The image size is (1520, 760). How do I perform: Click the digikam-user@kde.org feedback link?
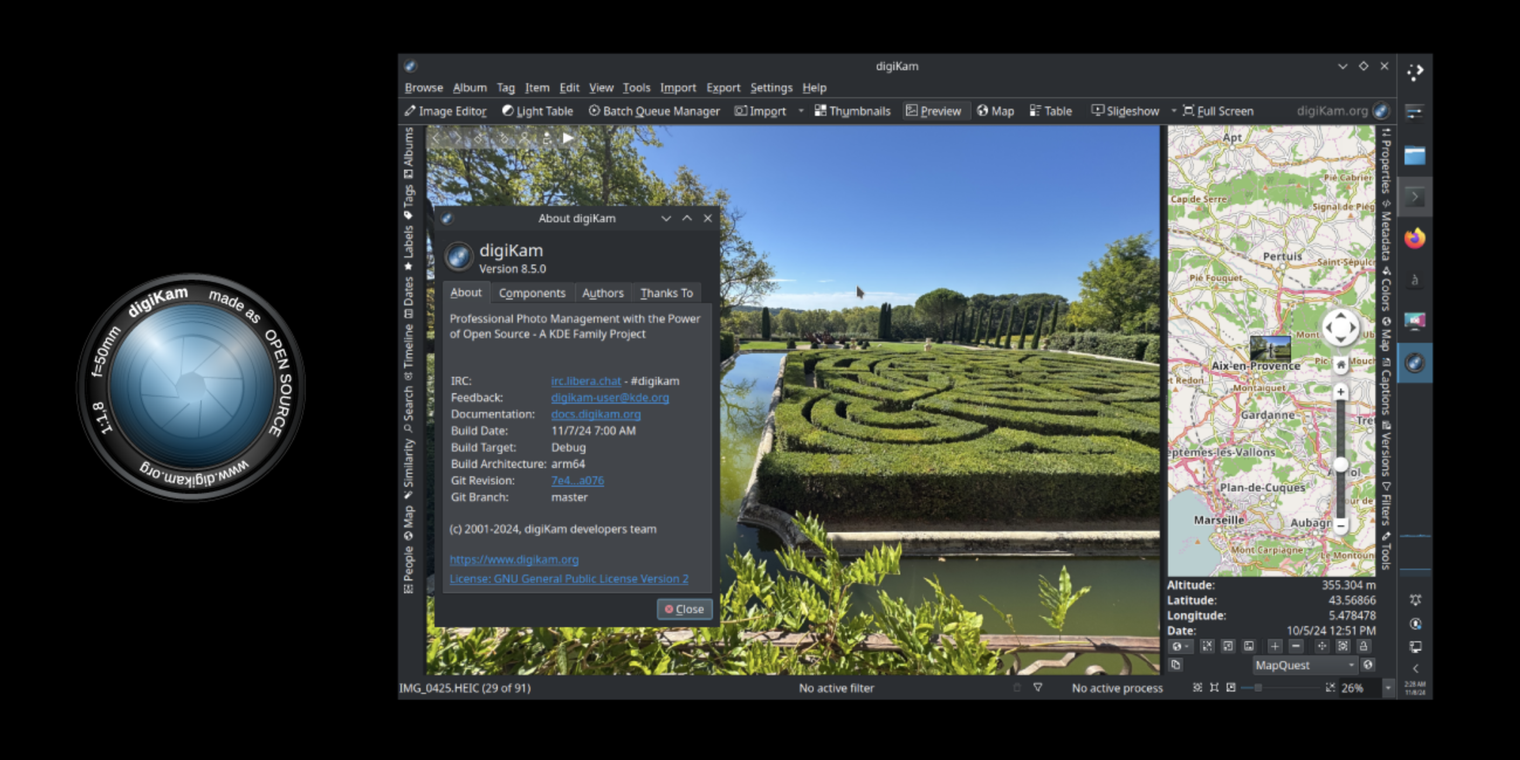610,397
